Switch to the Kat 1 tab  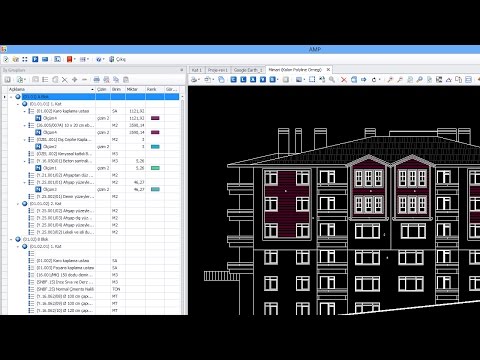[196, 70]
